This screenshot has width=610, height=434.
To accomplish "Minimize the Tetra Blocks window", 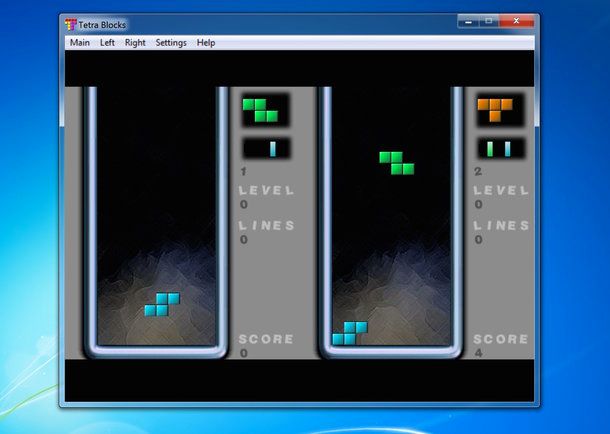I will point(469,21).
